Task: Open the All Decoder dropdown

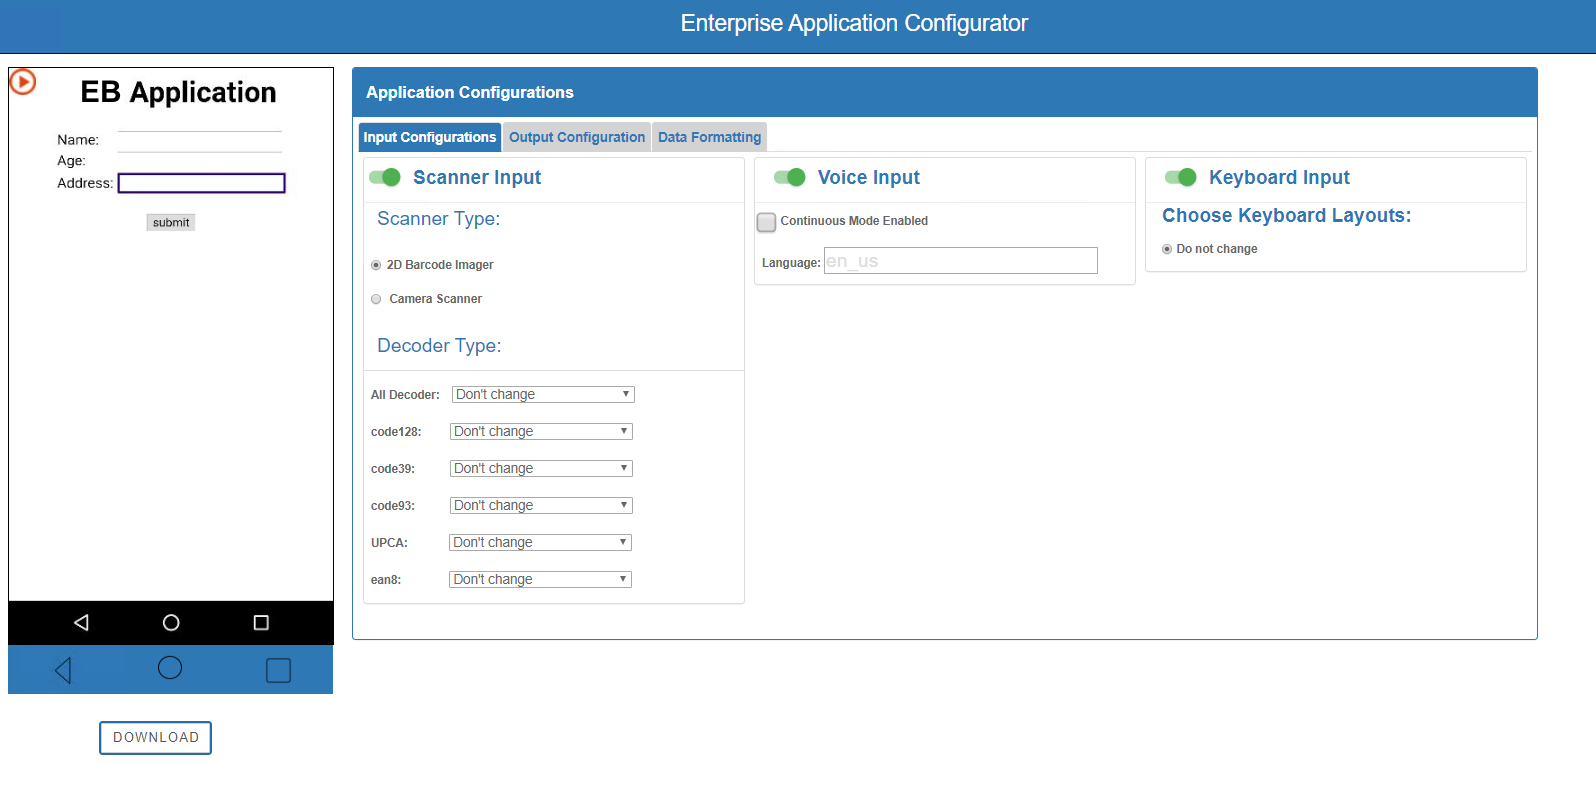Action: [x=543, y=395]
